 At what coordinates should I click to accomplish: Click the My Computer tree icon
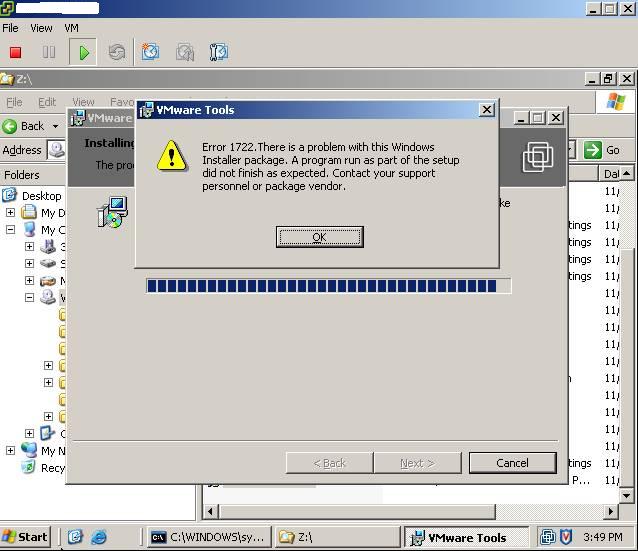pyautogui.click(x=29, y=230)
